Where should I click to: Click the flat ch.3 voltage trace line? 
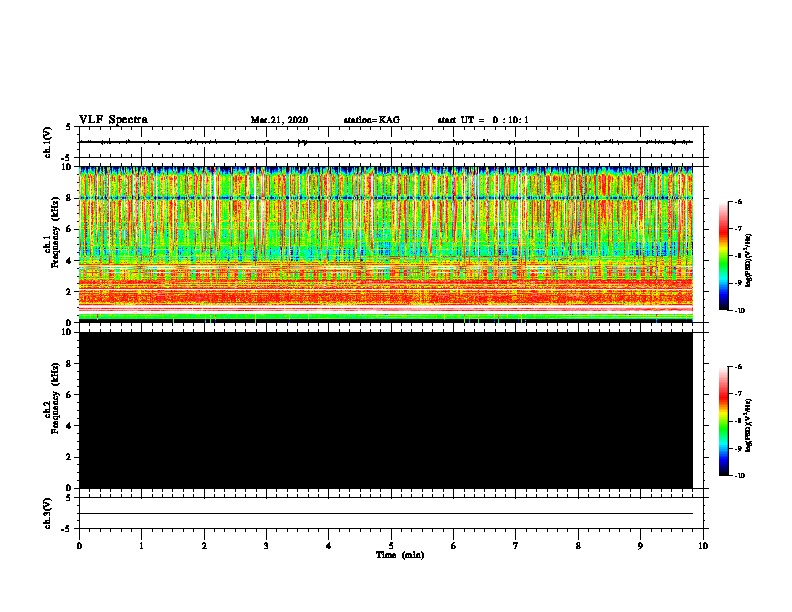(386, 514)
